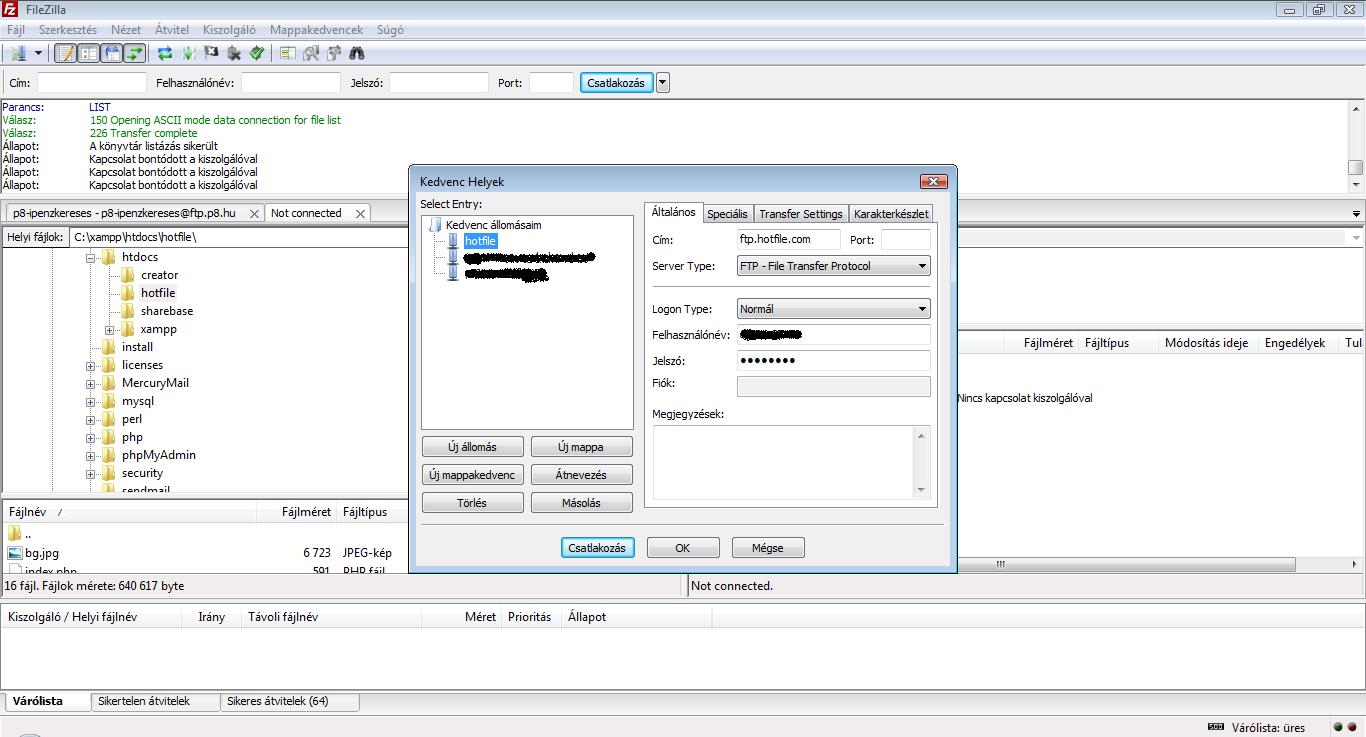Open the directory listing filters icon
The width and height of the screenshot is (1366, 737).
tap(288, 53)
